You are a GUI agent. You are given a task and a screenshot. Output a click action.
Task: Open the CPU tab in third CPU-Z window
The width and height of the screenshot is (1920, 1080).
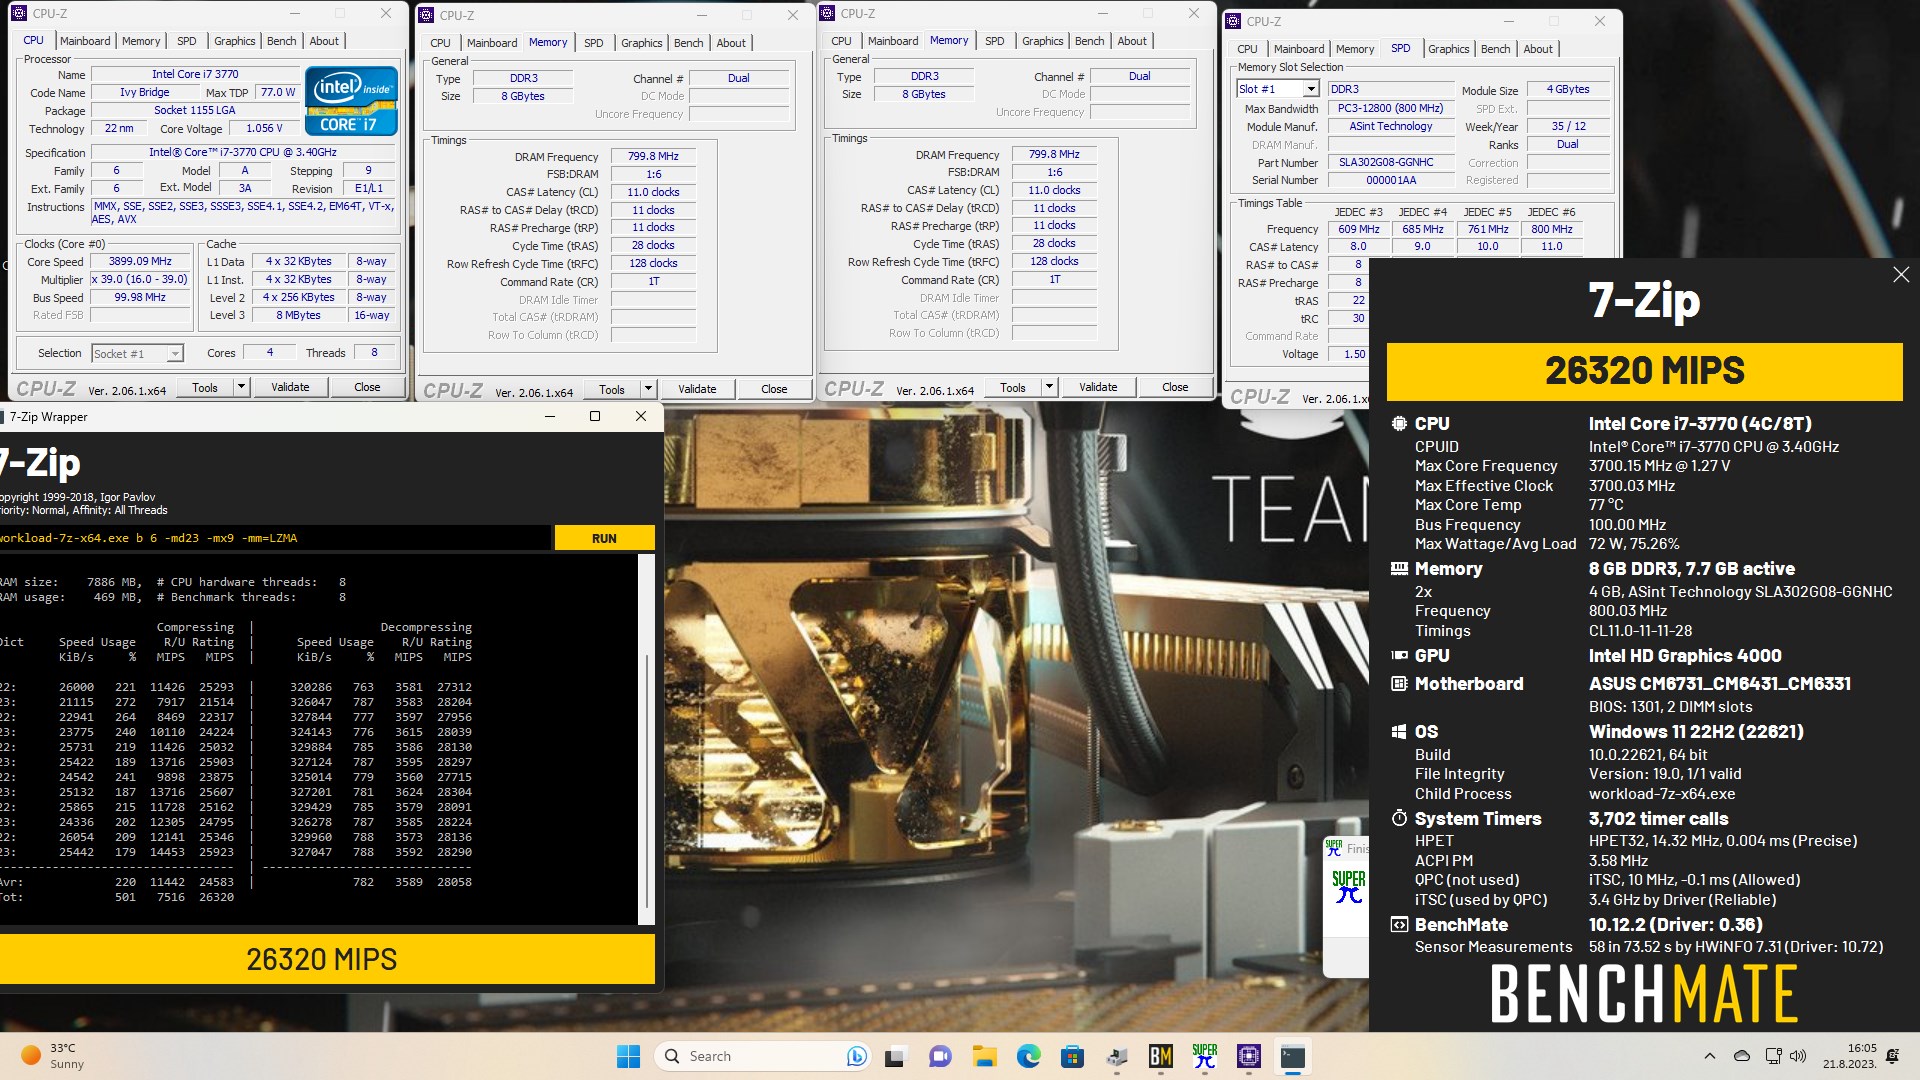pos(841,41)
